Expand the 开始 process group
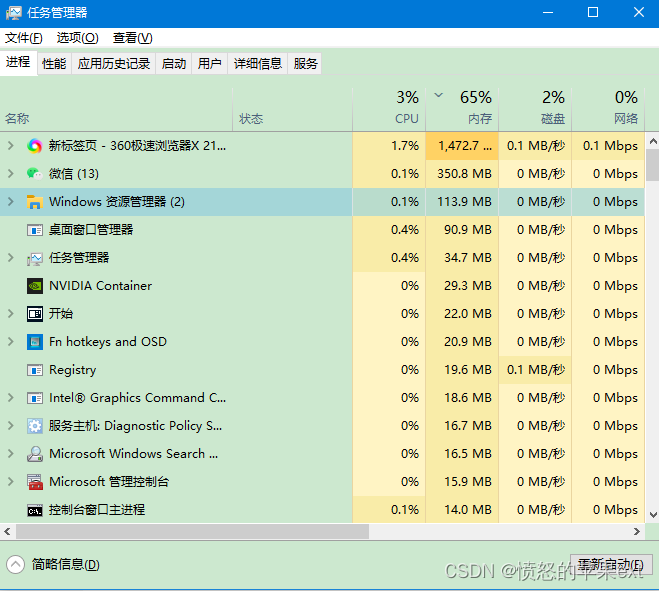 [11, 314]
